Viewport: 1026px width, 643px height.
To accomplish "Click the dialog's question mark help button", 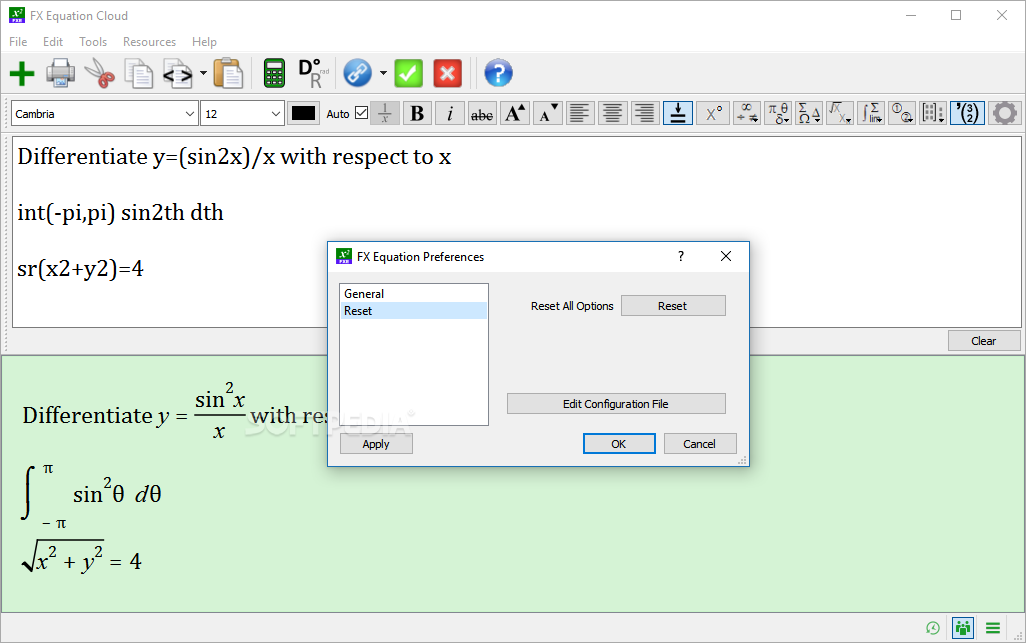I will 681,256.
